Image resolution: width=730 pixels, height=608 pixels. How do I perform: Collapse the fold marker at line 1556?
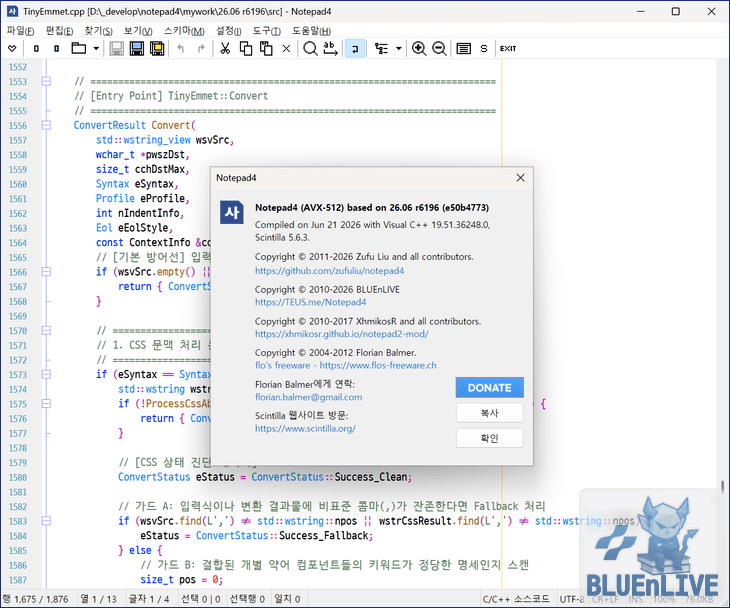[46, 125]
